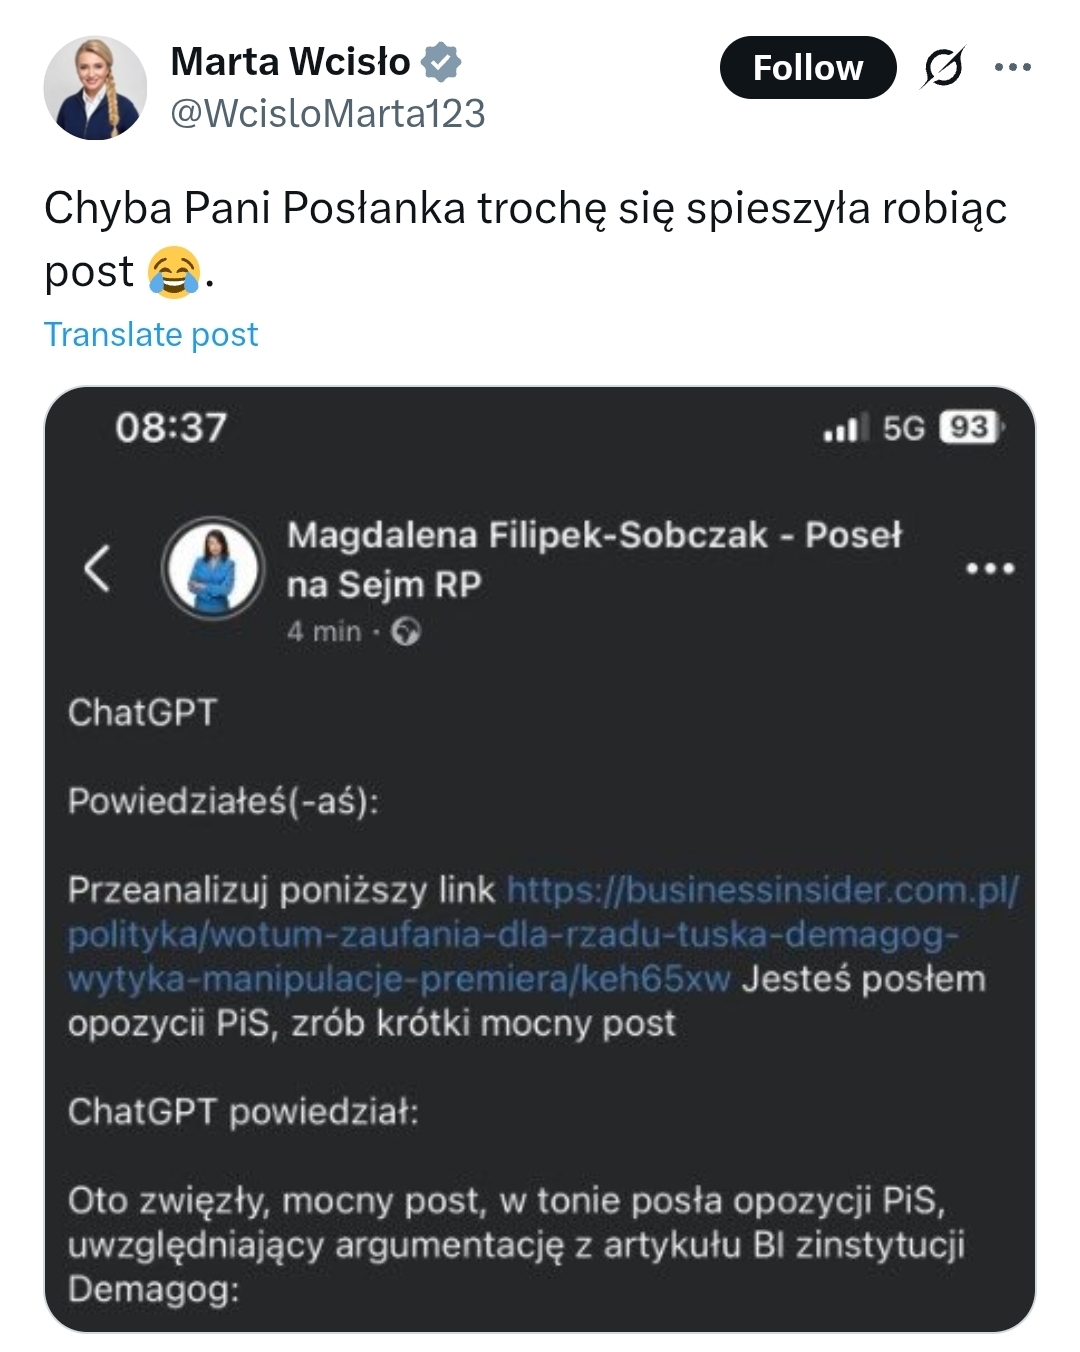
Task: Click the laughing emoji in the tweet
Action: pyautogui.click(x=173, y=273)
